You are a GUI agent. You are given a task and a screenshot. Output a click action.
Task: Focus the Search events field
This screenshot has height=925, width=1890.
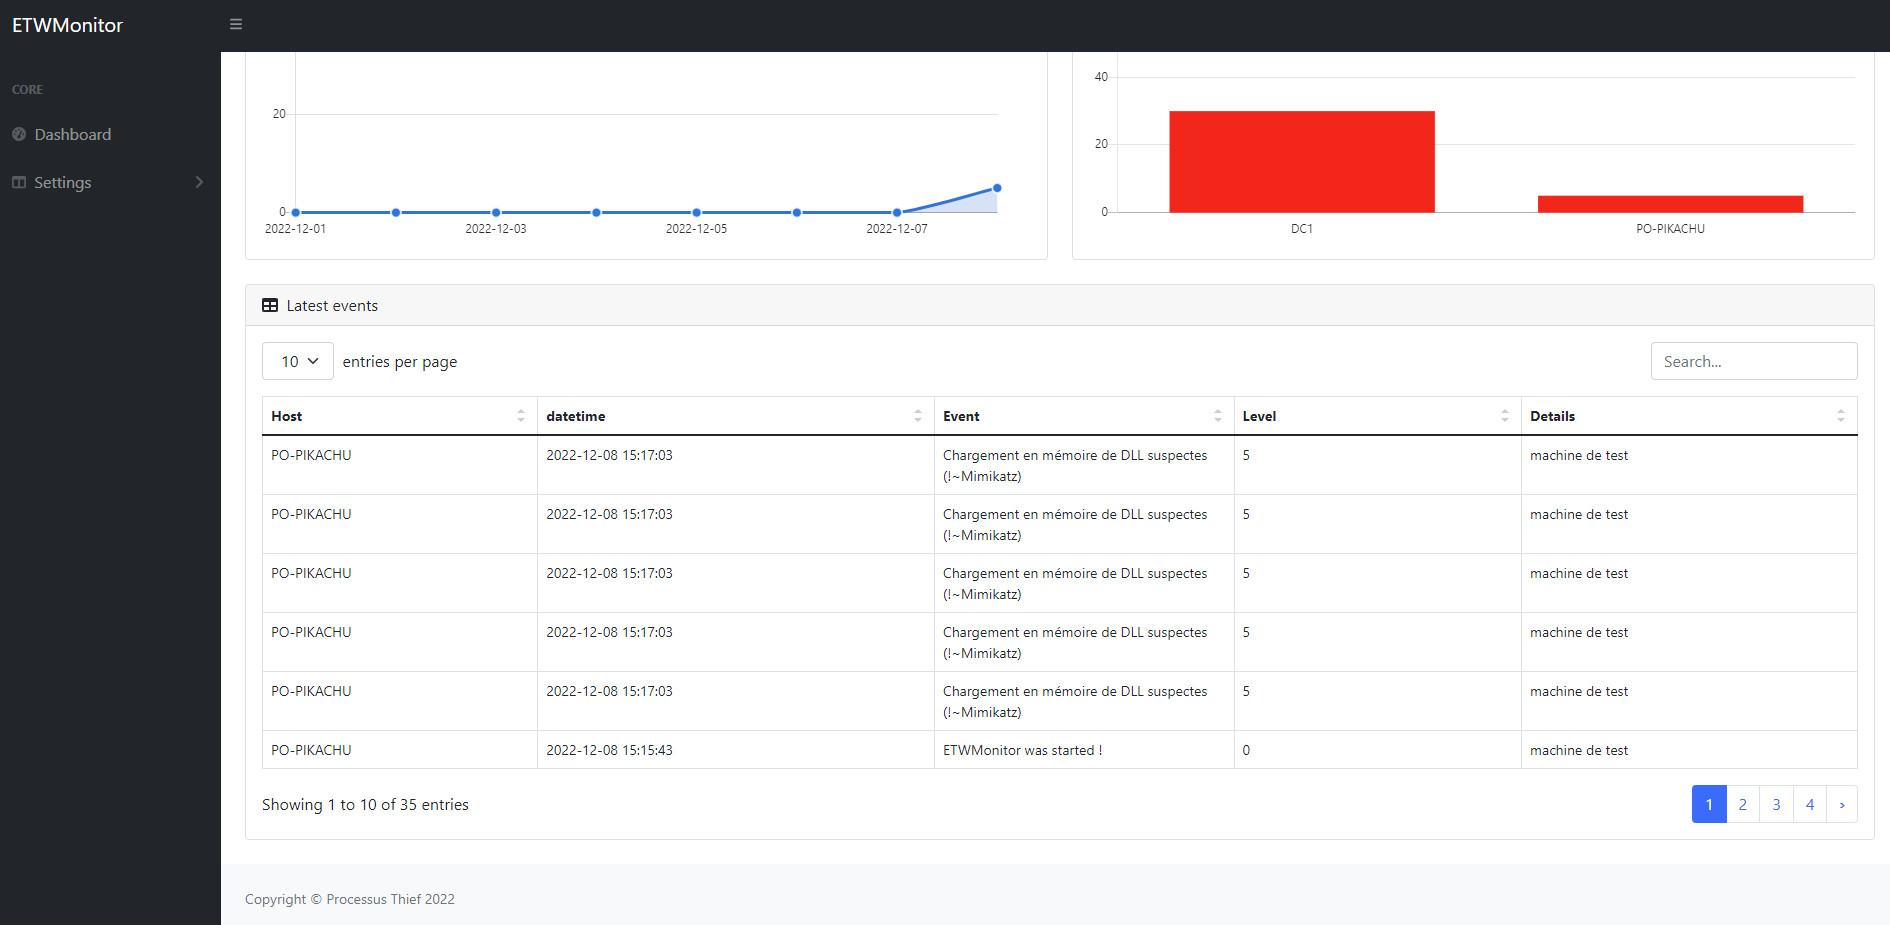1754,361
